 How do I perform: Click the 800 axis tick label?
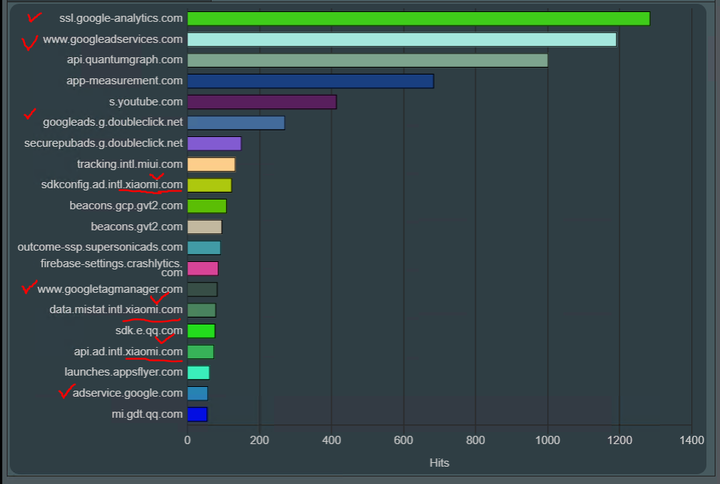pos(475,440)
